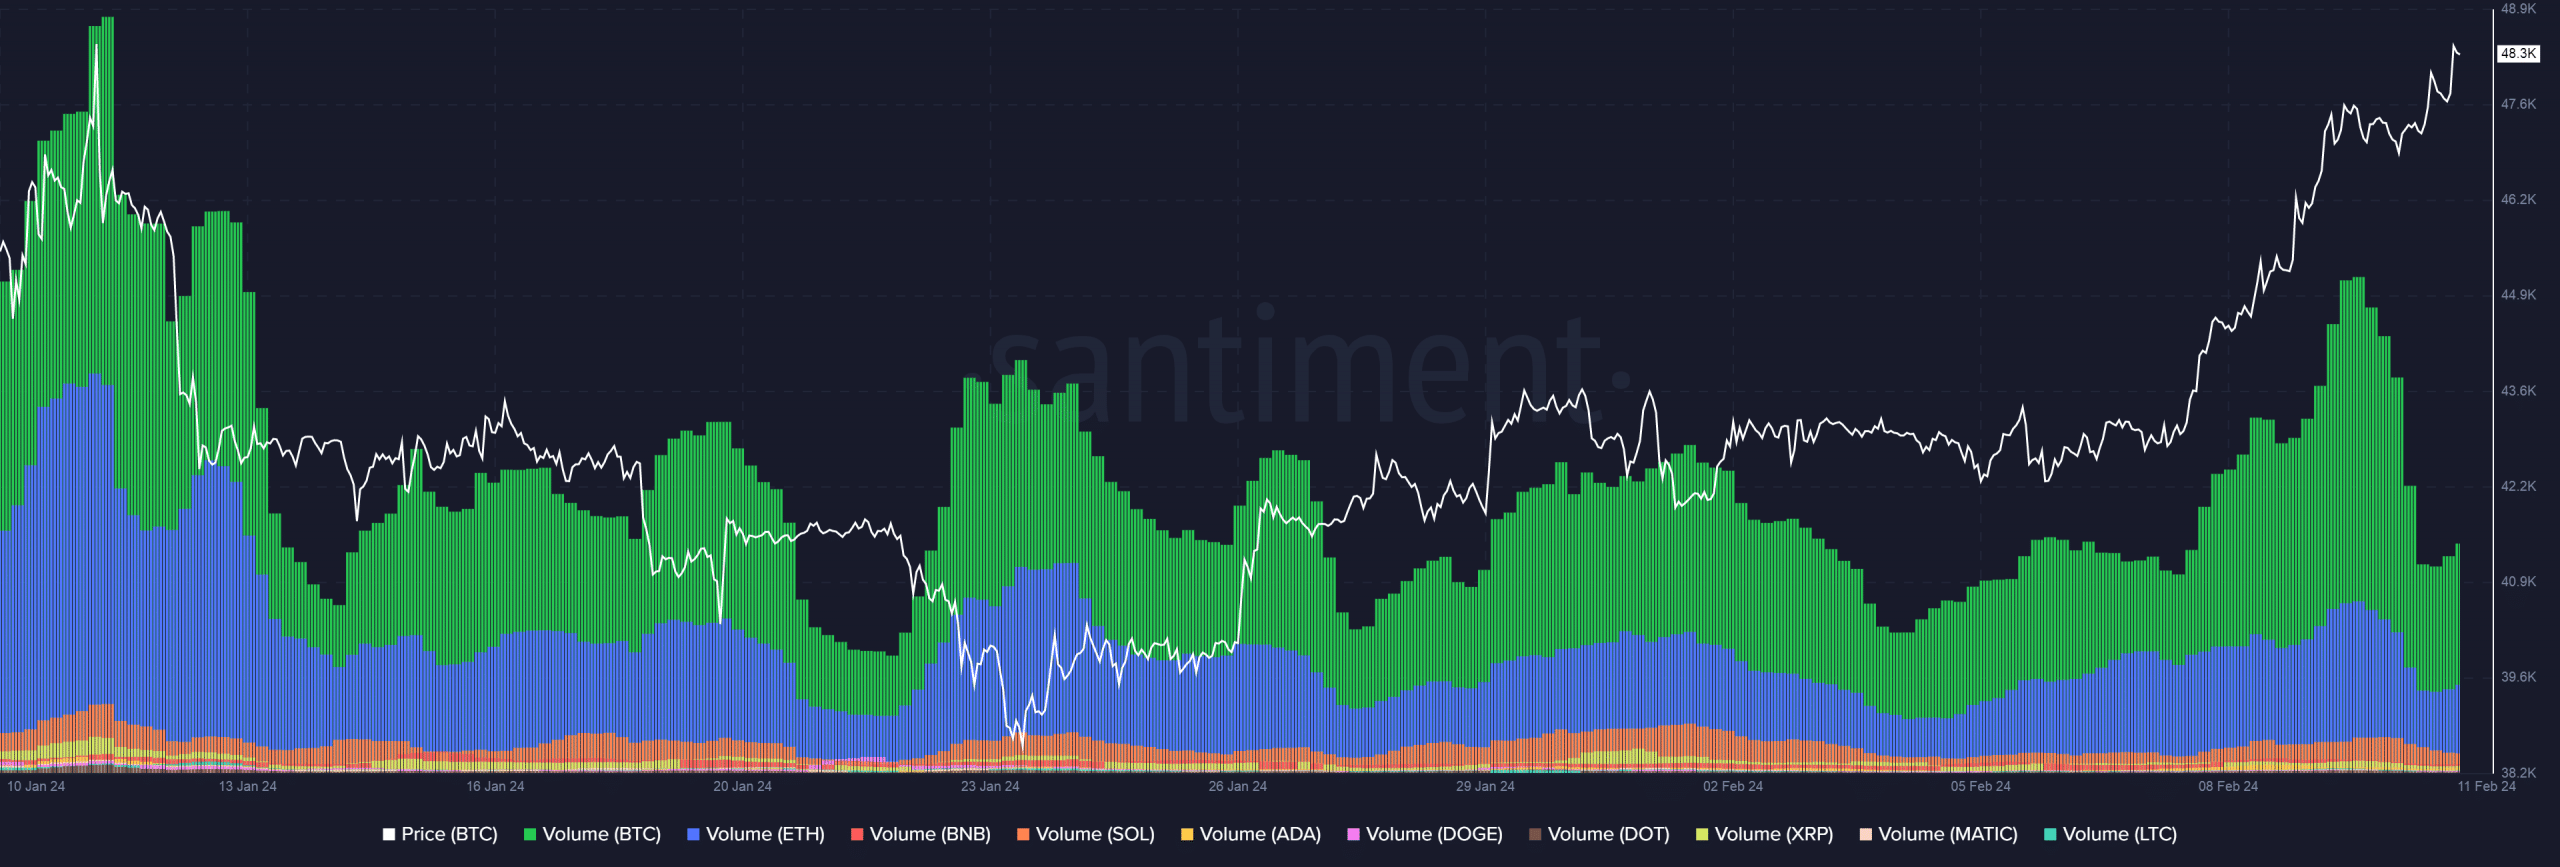
Task: Click the white Price (BTC) color swatch
Action: pos(389,834)
